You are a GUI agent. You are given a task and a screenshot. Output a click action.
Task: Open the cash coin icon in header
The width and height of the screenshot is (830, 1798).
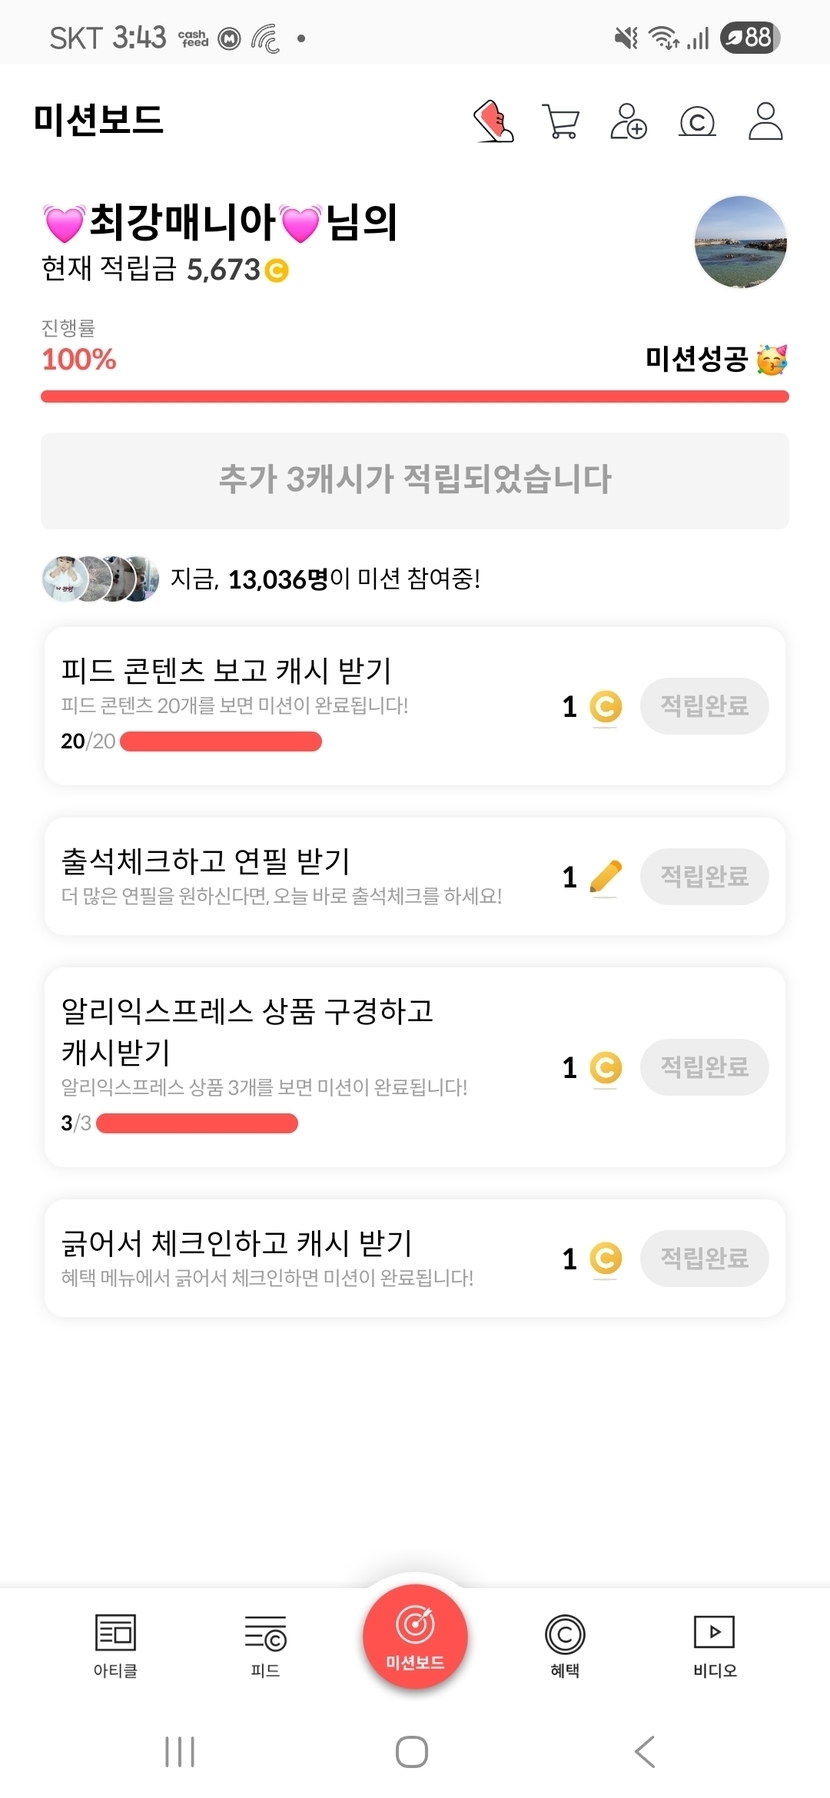697,122
